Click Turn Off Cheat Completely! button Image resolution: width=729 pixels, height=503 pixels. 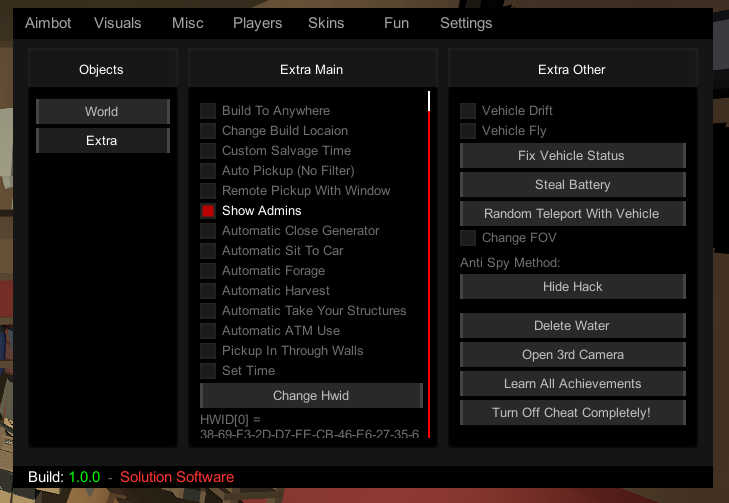point(573,412)
